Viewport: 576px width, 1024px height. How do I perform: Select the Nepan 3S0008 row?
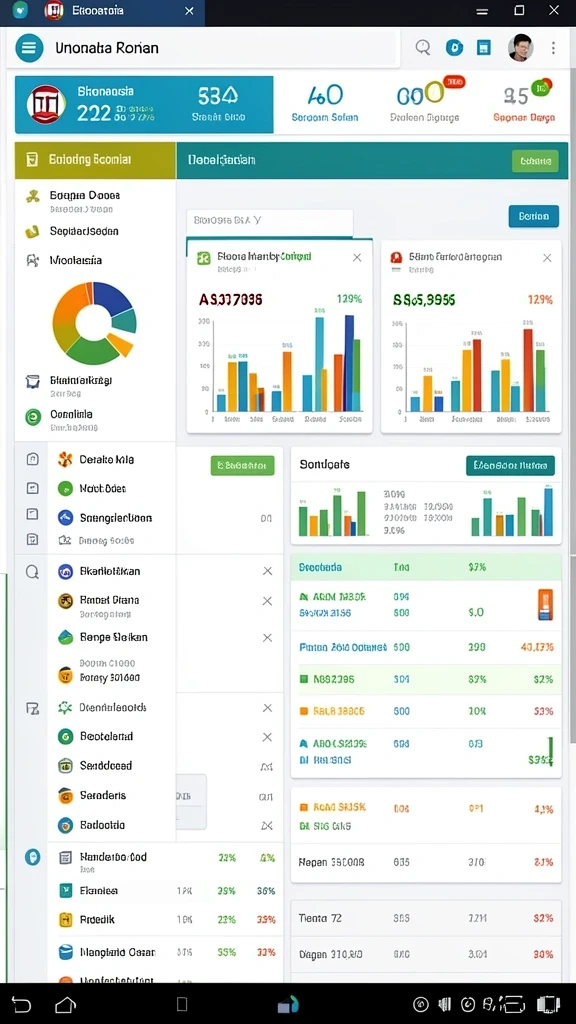(426, 863)
